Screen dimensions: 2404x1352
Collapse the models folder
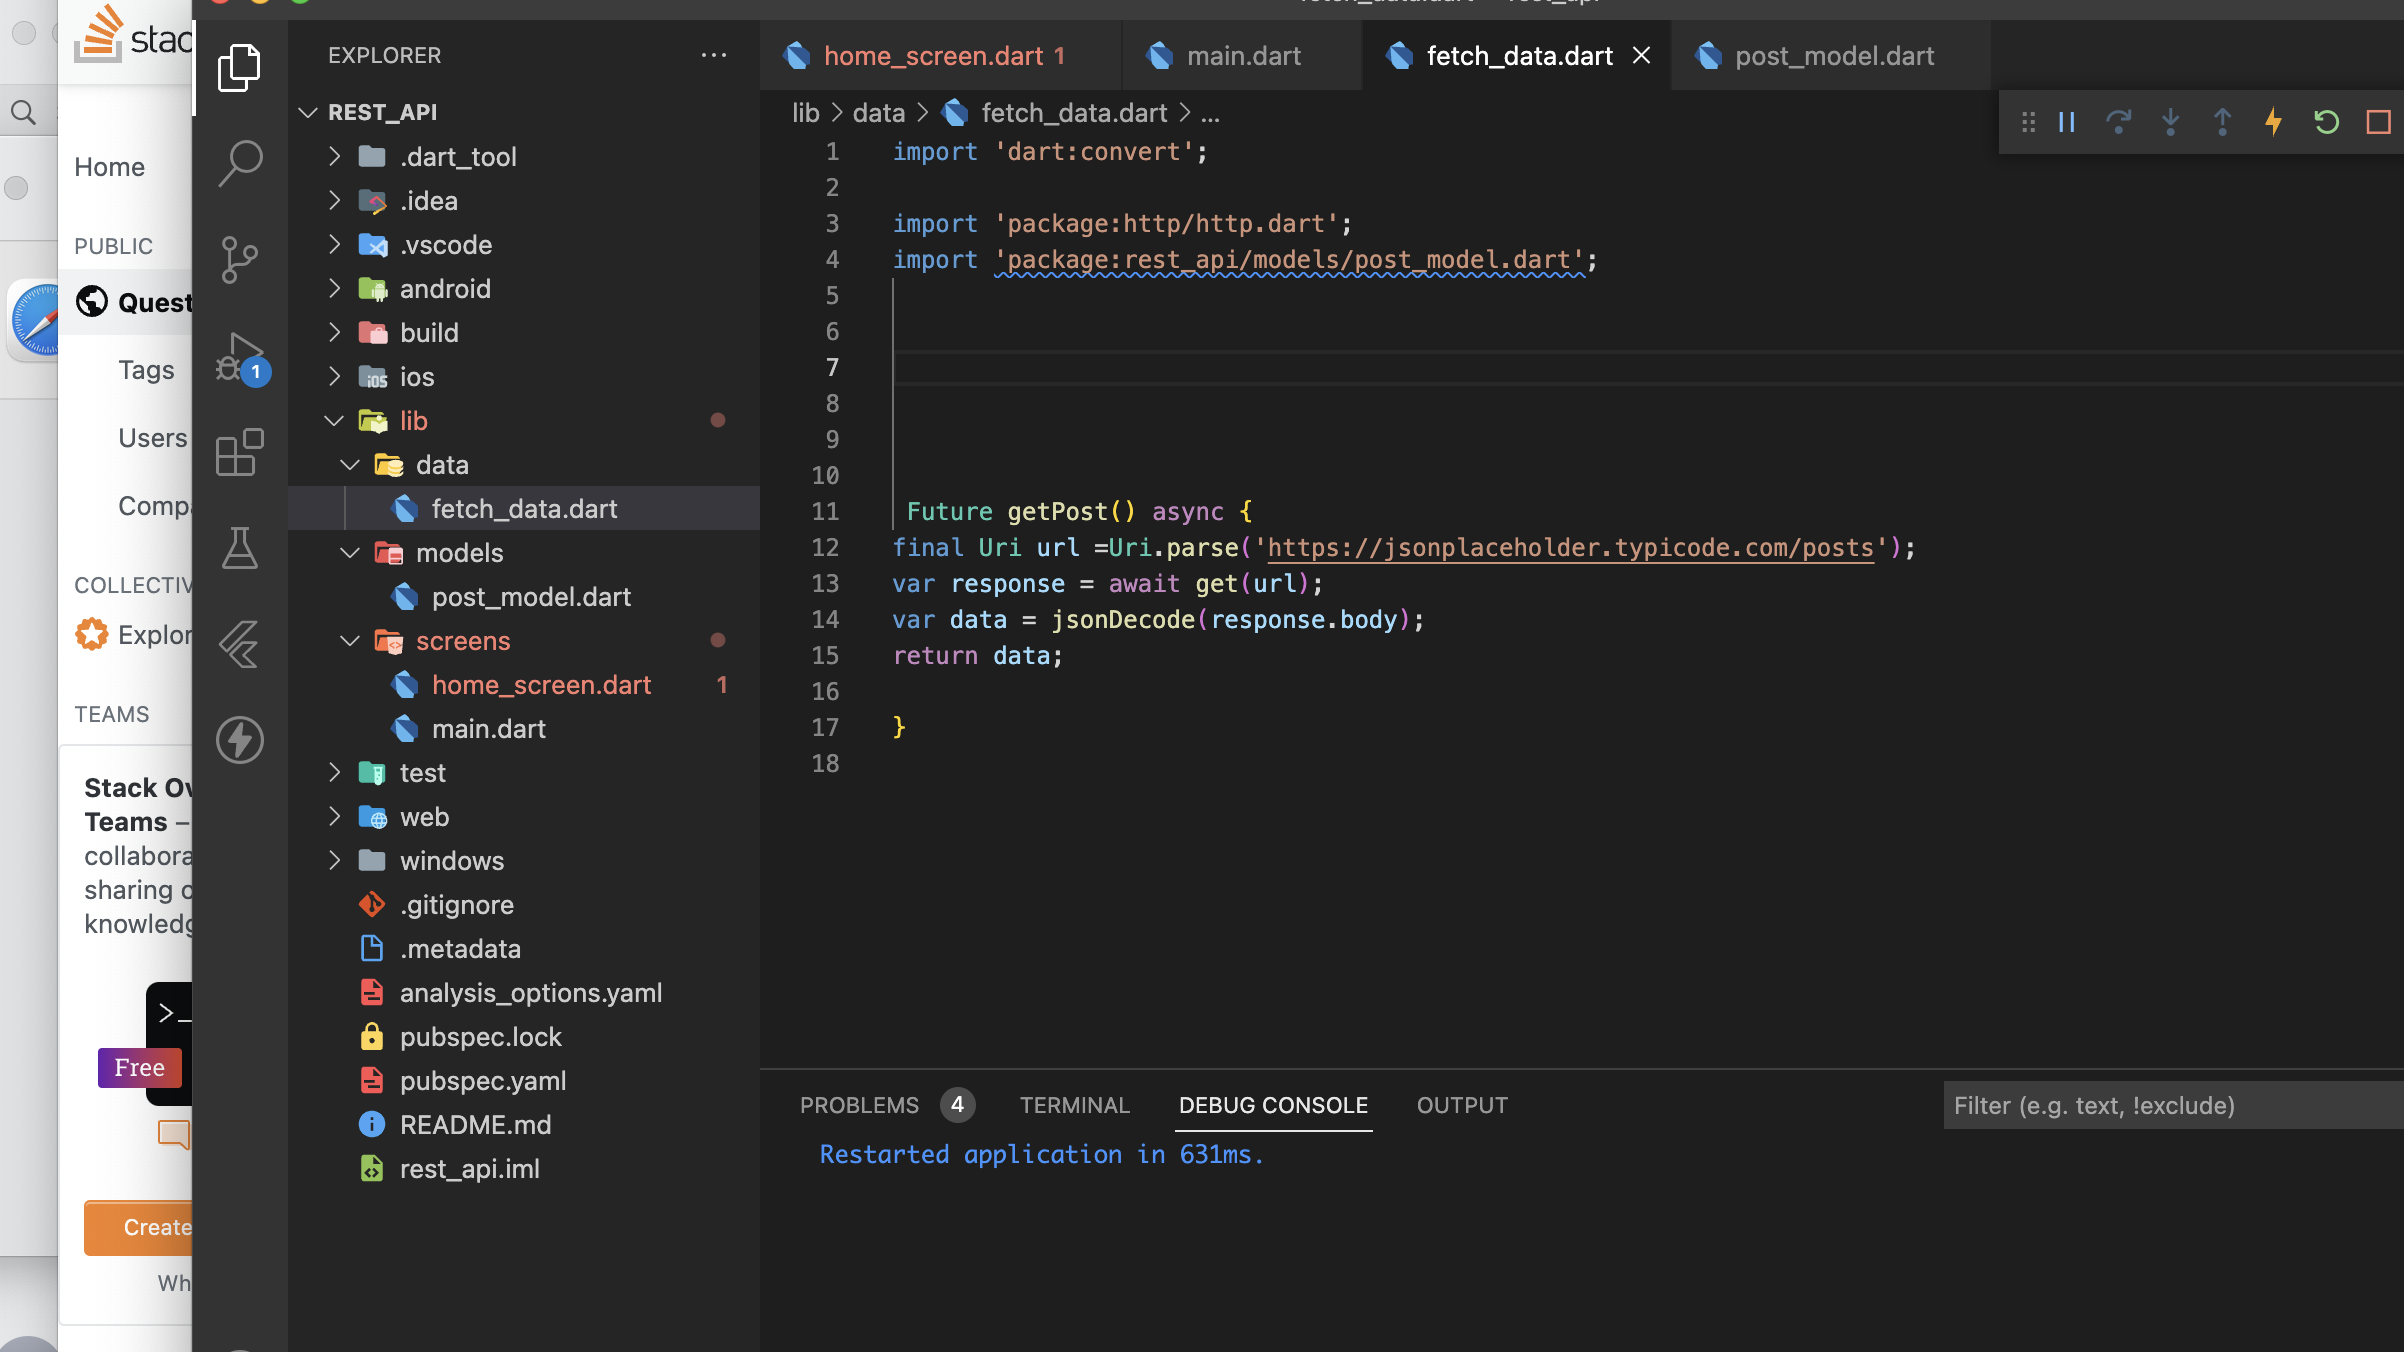click(x=524, y=552)
